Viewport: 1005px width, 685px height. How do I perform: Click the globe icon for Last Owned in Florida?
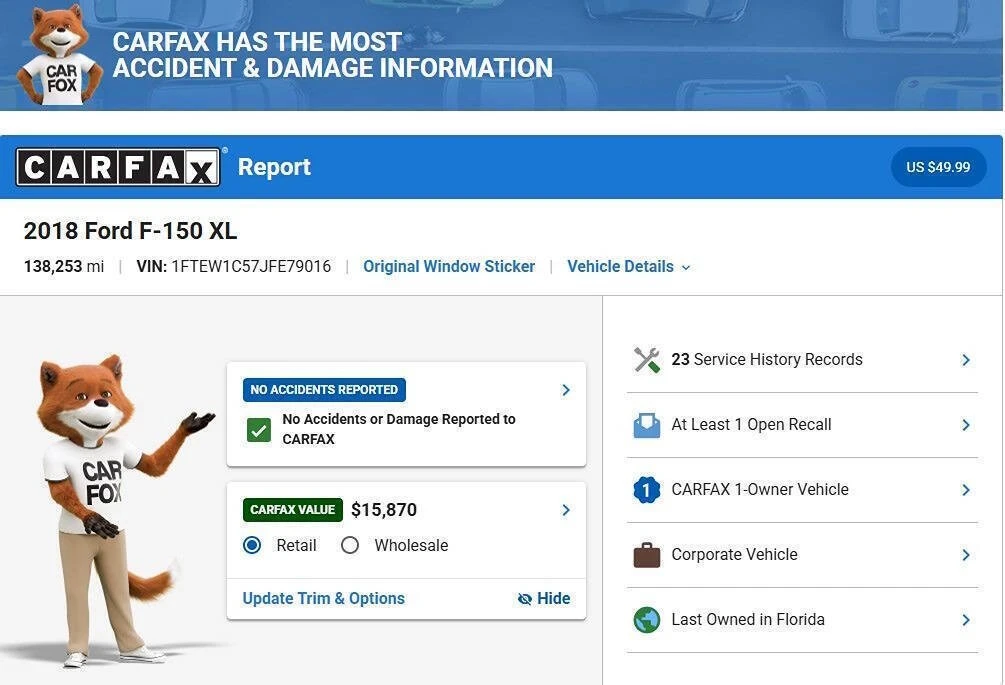[x=647, y=620]
